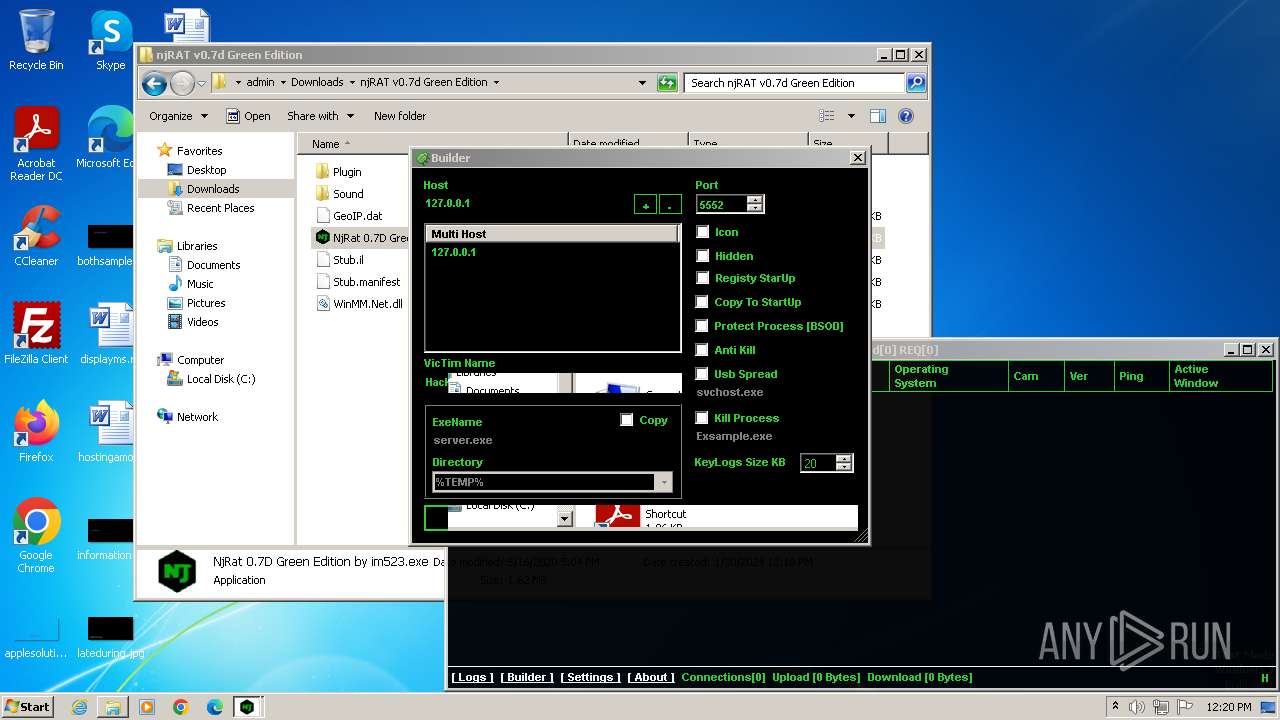Toggle the Copy checkbox next to ExeName
The image size is (1280, 720).
[627, 420]
